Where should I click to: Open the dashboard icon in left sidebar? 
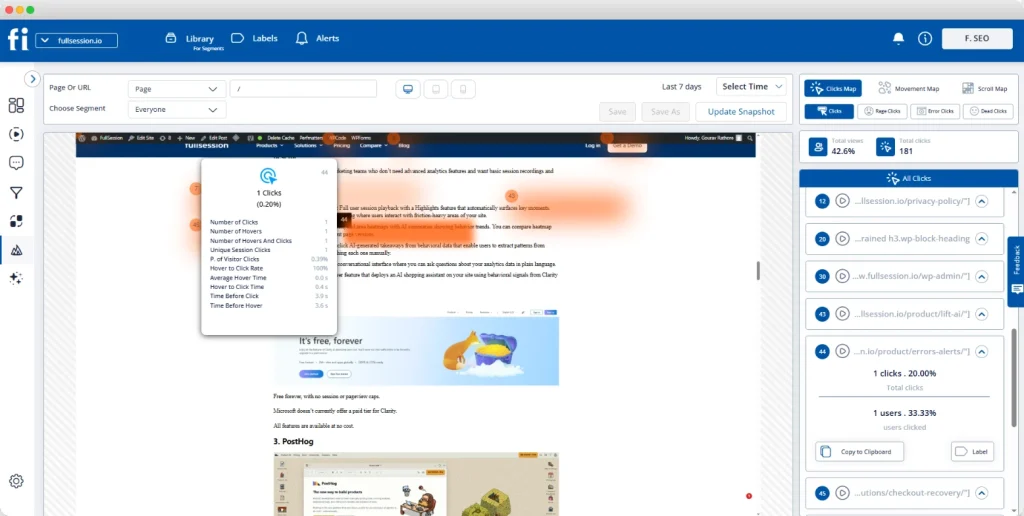point(16,105)
